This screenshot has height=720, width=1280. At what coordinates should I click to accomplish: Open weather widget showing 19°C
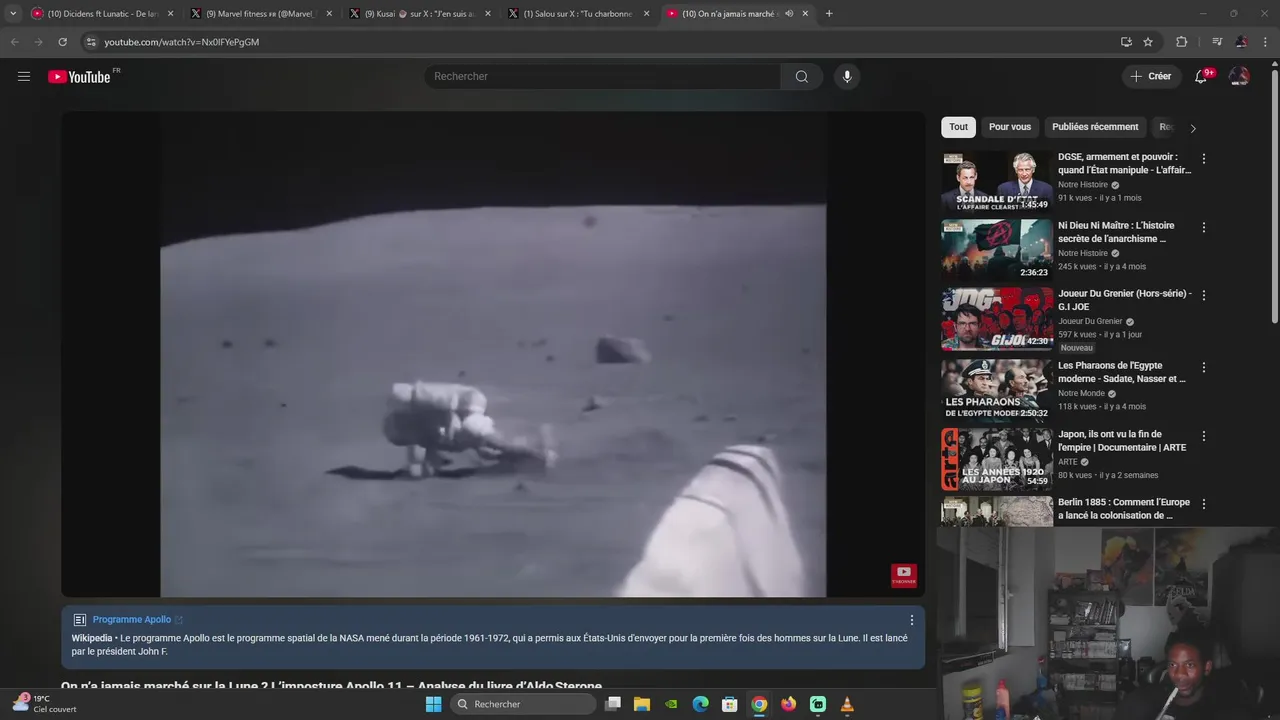[45, 704]
